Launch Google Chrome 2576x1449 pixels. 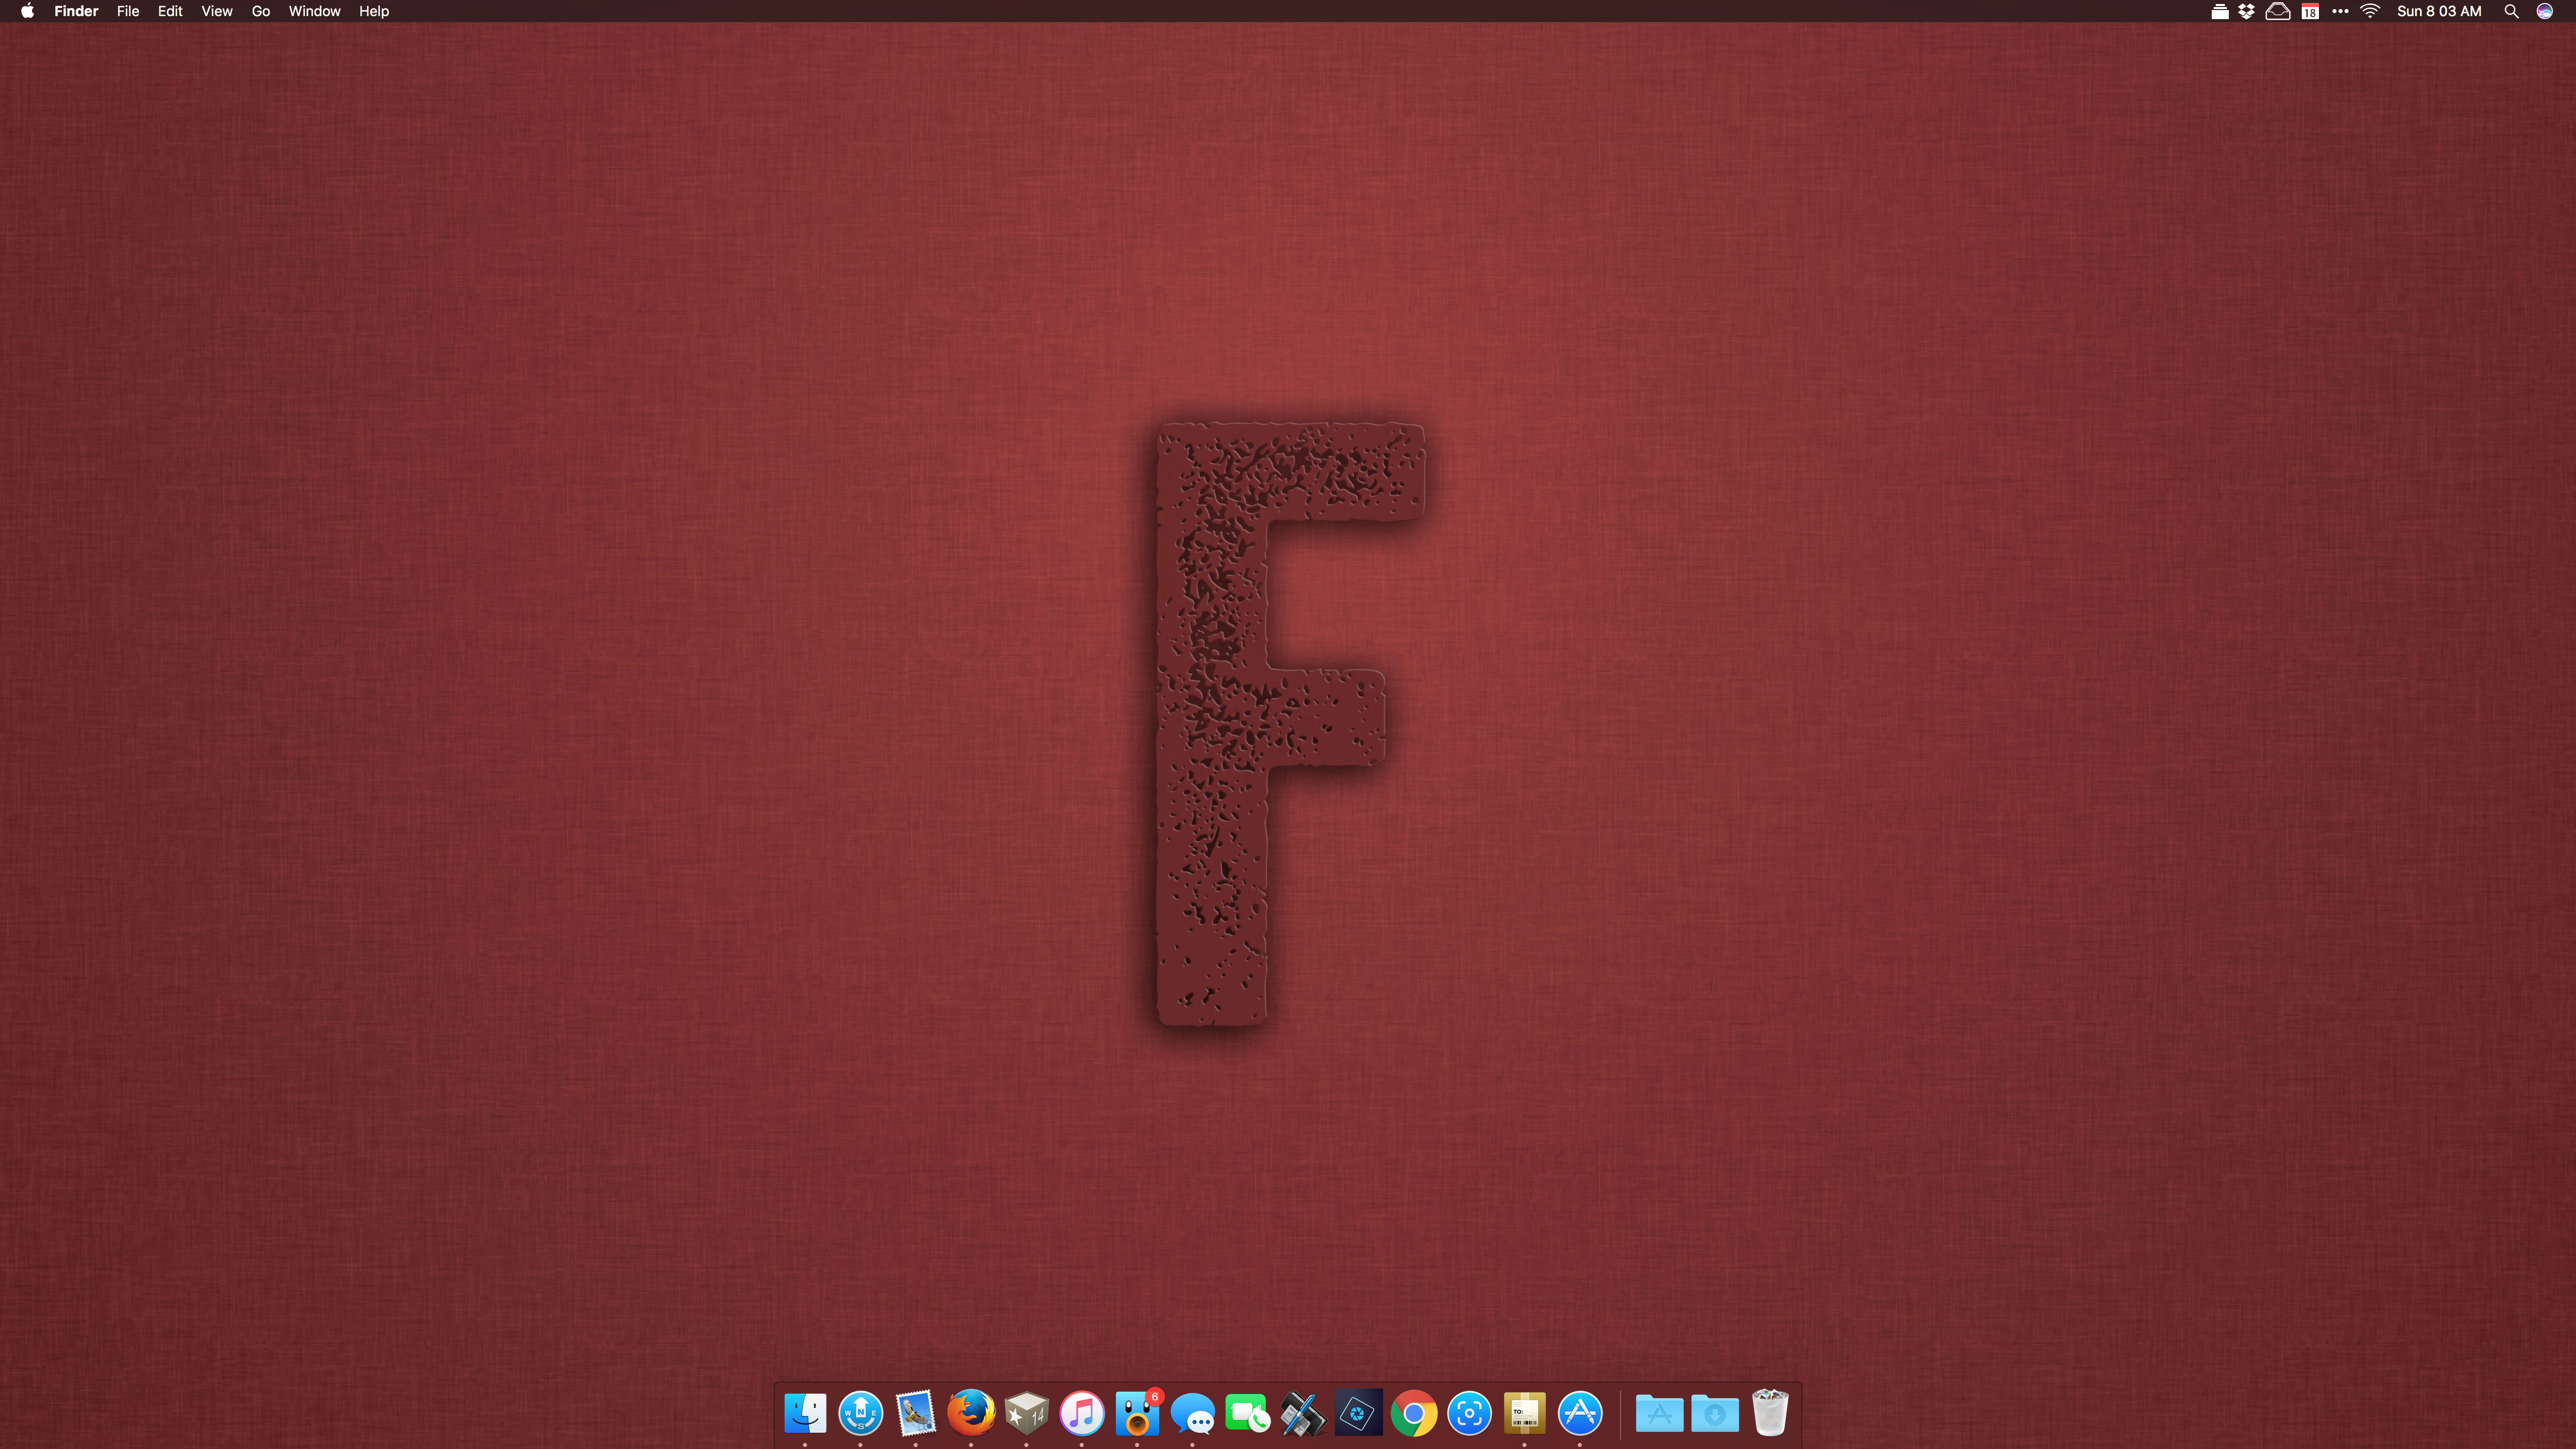click(x=1414, y=1413)
